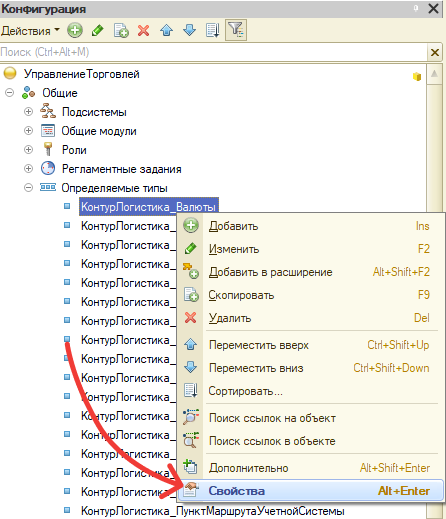Choose Дополнительно from context menu
This screenshot has height=519, width=446.
311,468
